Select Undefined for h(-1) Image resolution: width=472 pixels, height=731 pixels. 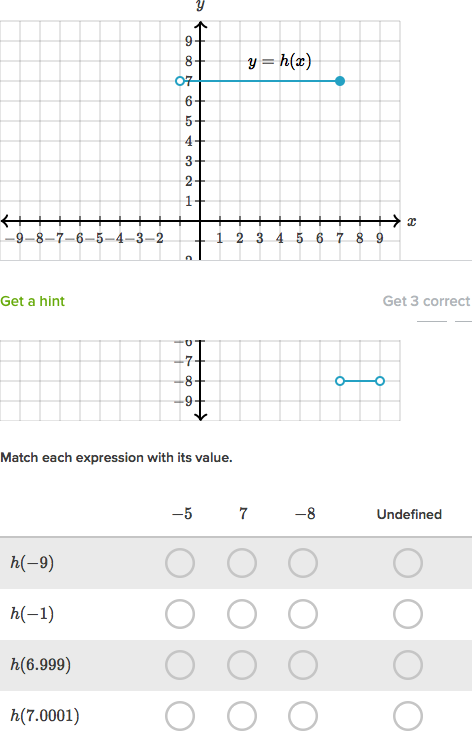click(408, 614)
